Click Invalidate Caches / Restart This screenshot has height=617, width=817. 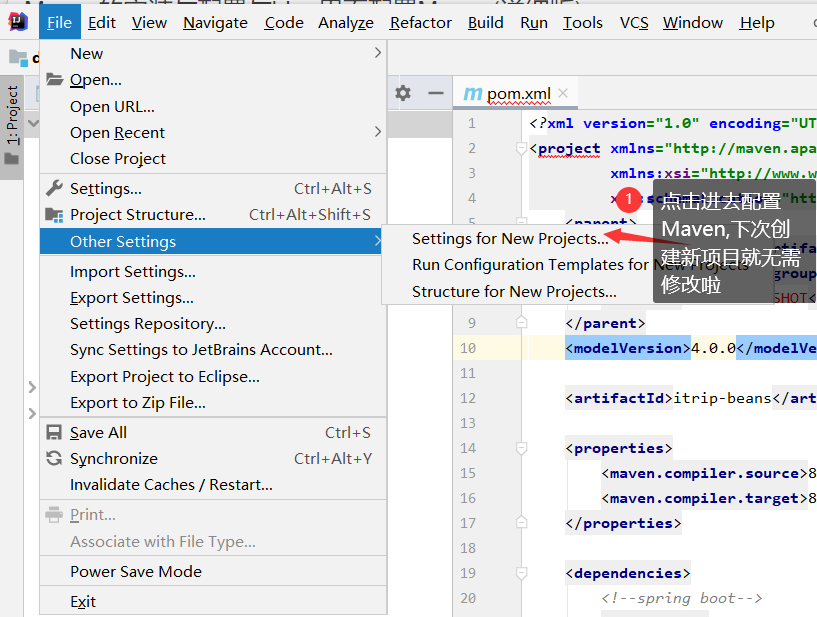171,485
